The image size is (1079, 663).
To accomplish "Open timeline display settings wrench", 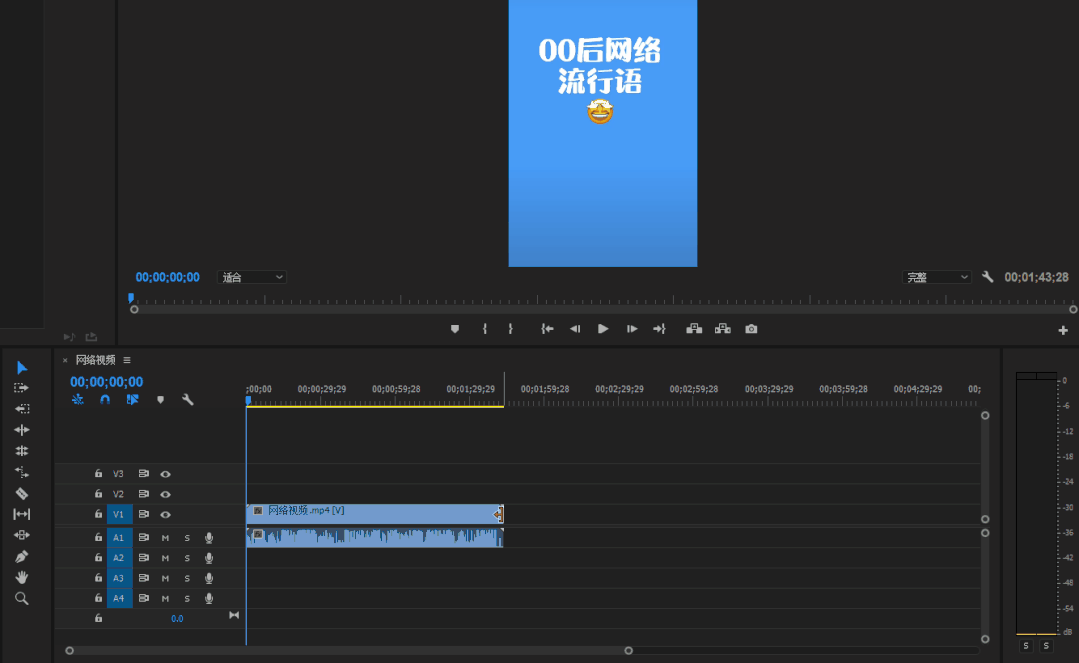I will tap(187, 399).
